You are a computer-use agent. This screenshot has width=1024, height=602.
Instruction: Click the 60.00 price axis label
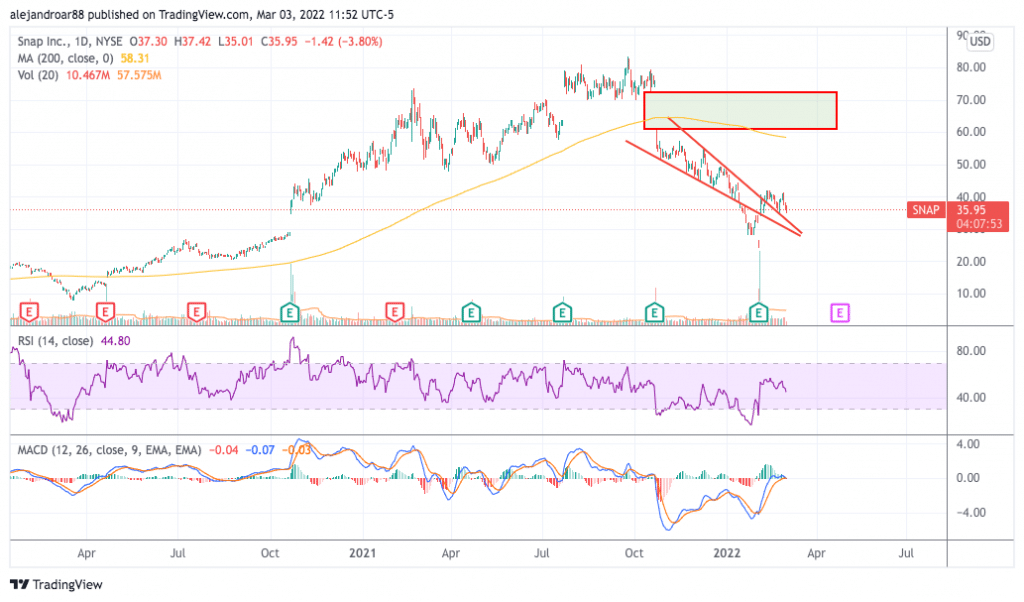pos(971,132)
